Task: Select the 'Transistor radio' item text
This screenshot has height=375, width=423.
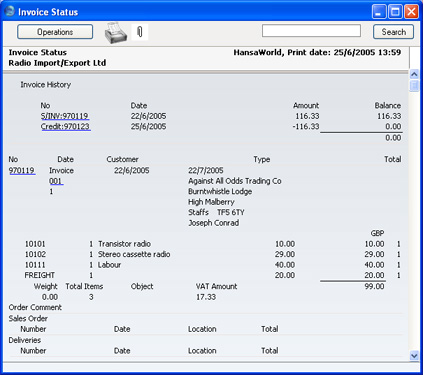Action: (x=124, y=244)
